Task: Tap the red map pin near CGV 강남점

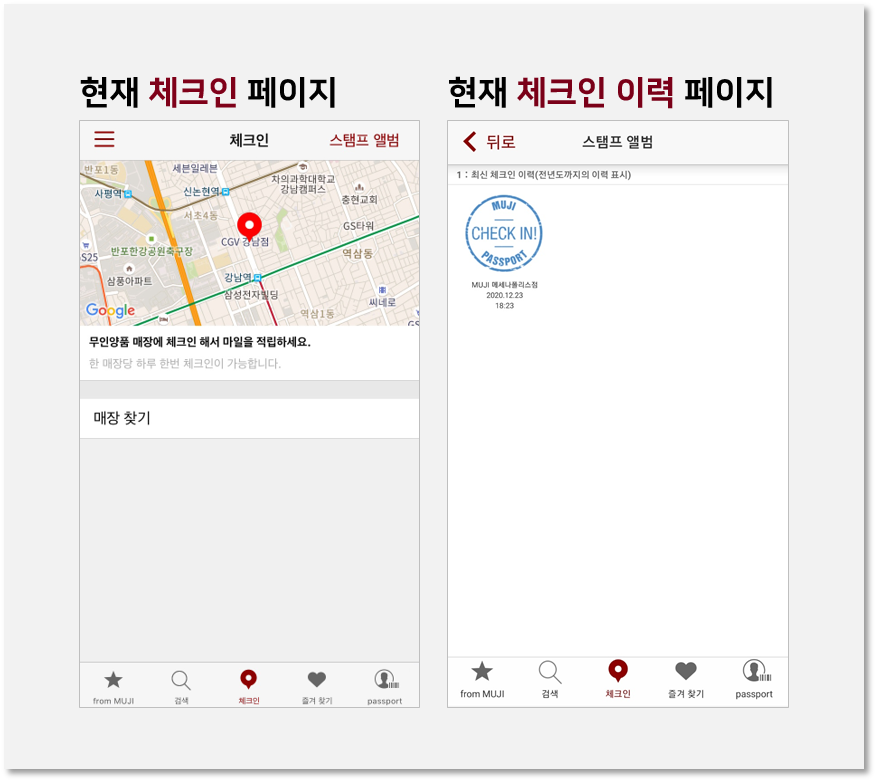Action: click(x=249, y=224)
